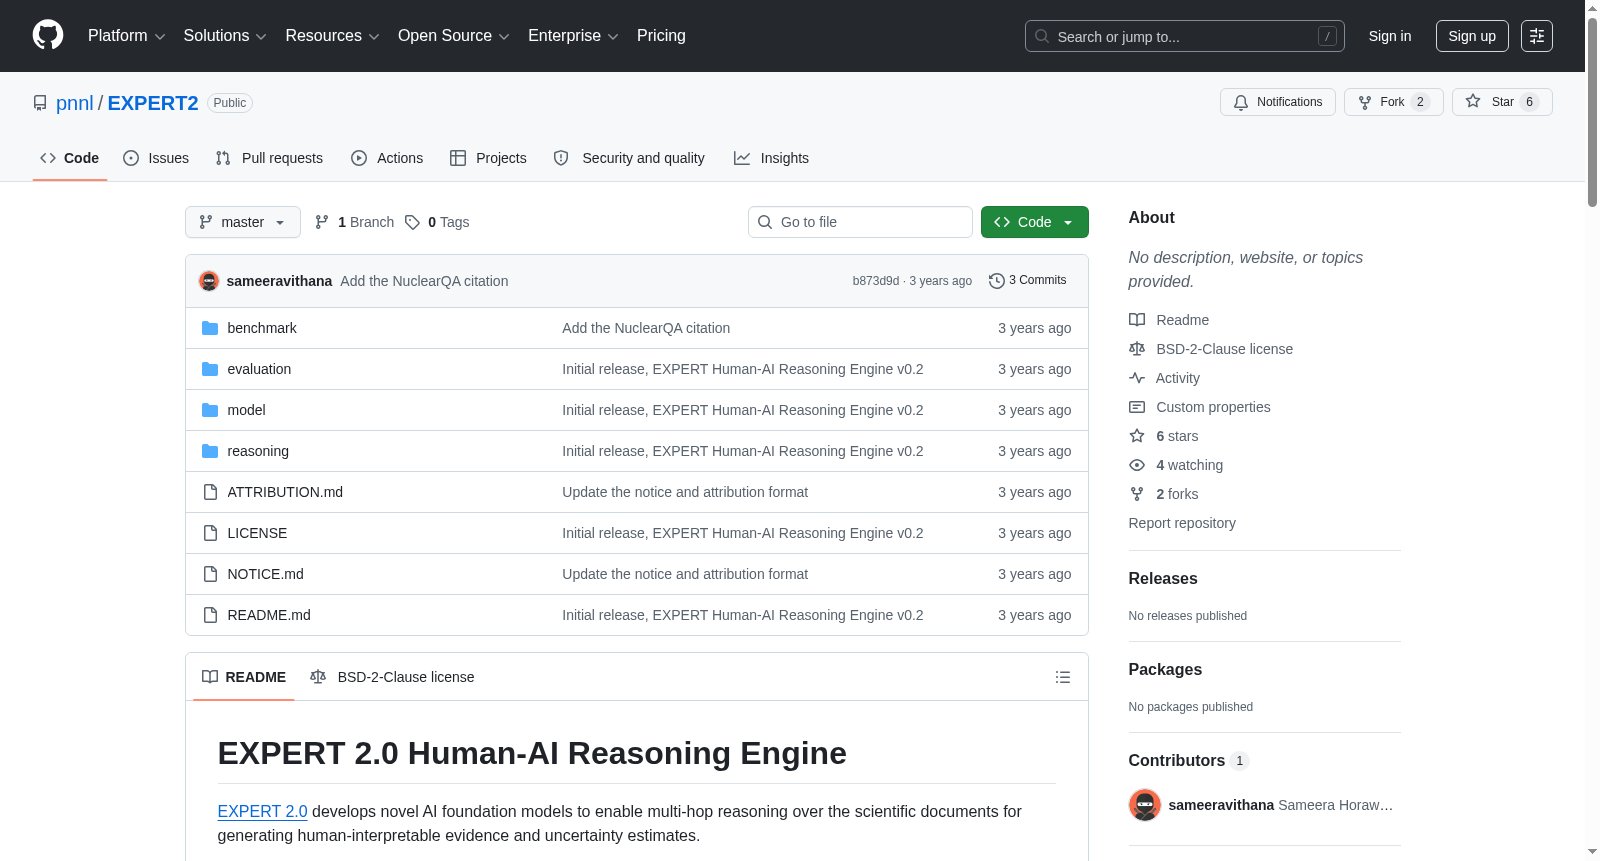This screenshot has height=861, width=1600.
Task: Click the branch icon beside 1 Branch
Action: [x=322, y=222]
